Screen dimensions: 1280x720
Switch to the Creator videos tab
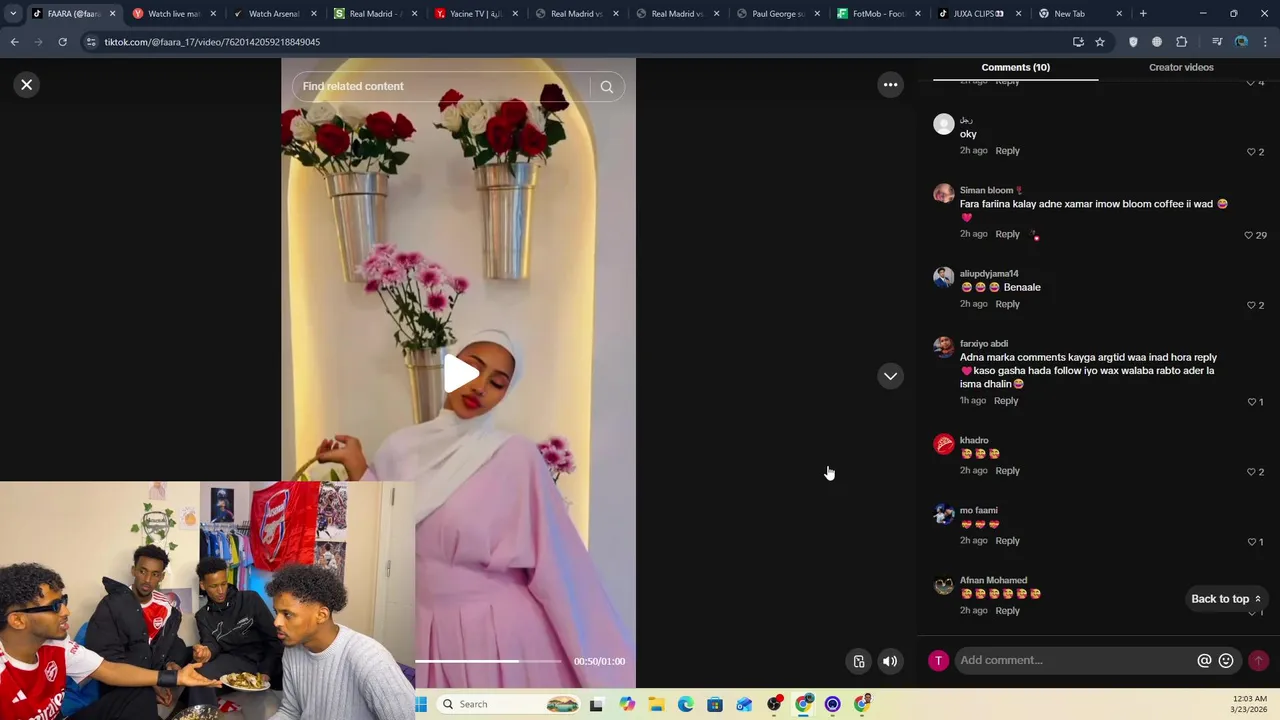pyautogui.click(x=1181, y=67)
